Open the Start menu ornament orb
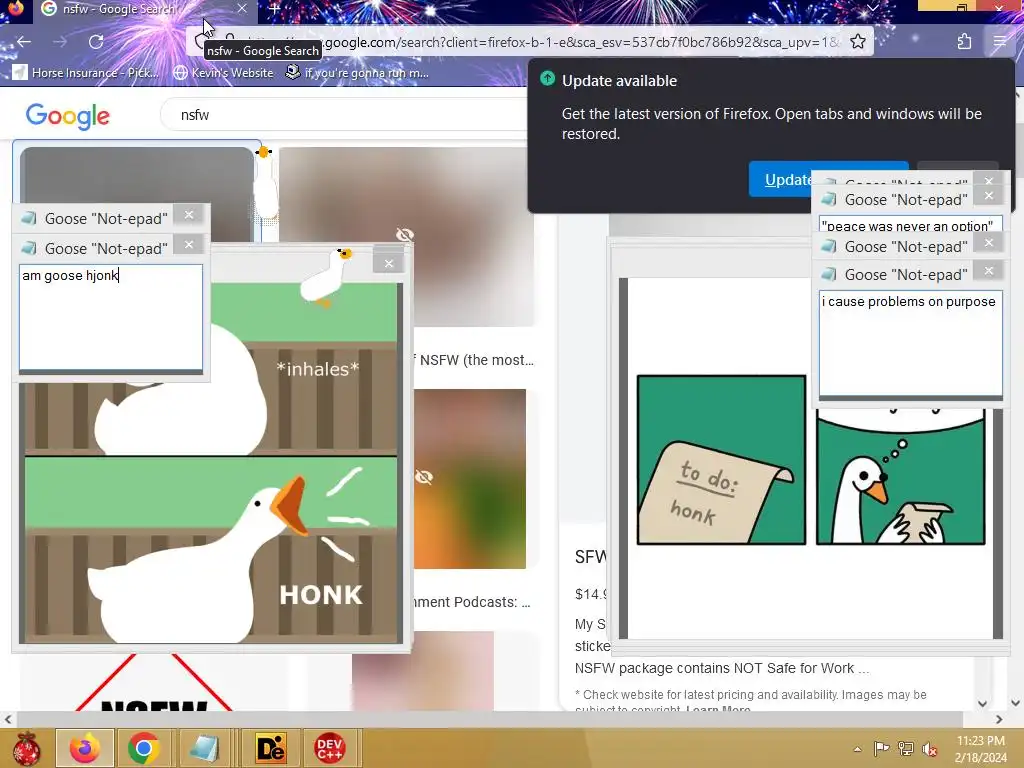Viewport: 1024px width, 768px height. pos(27,748)
